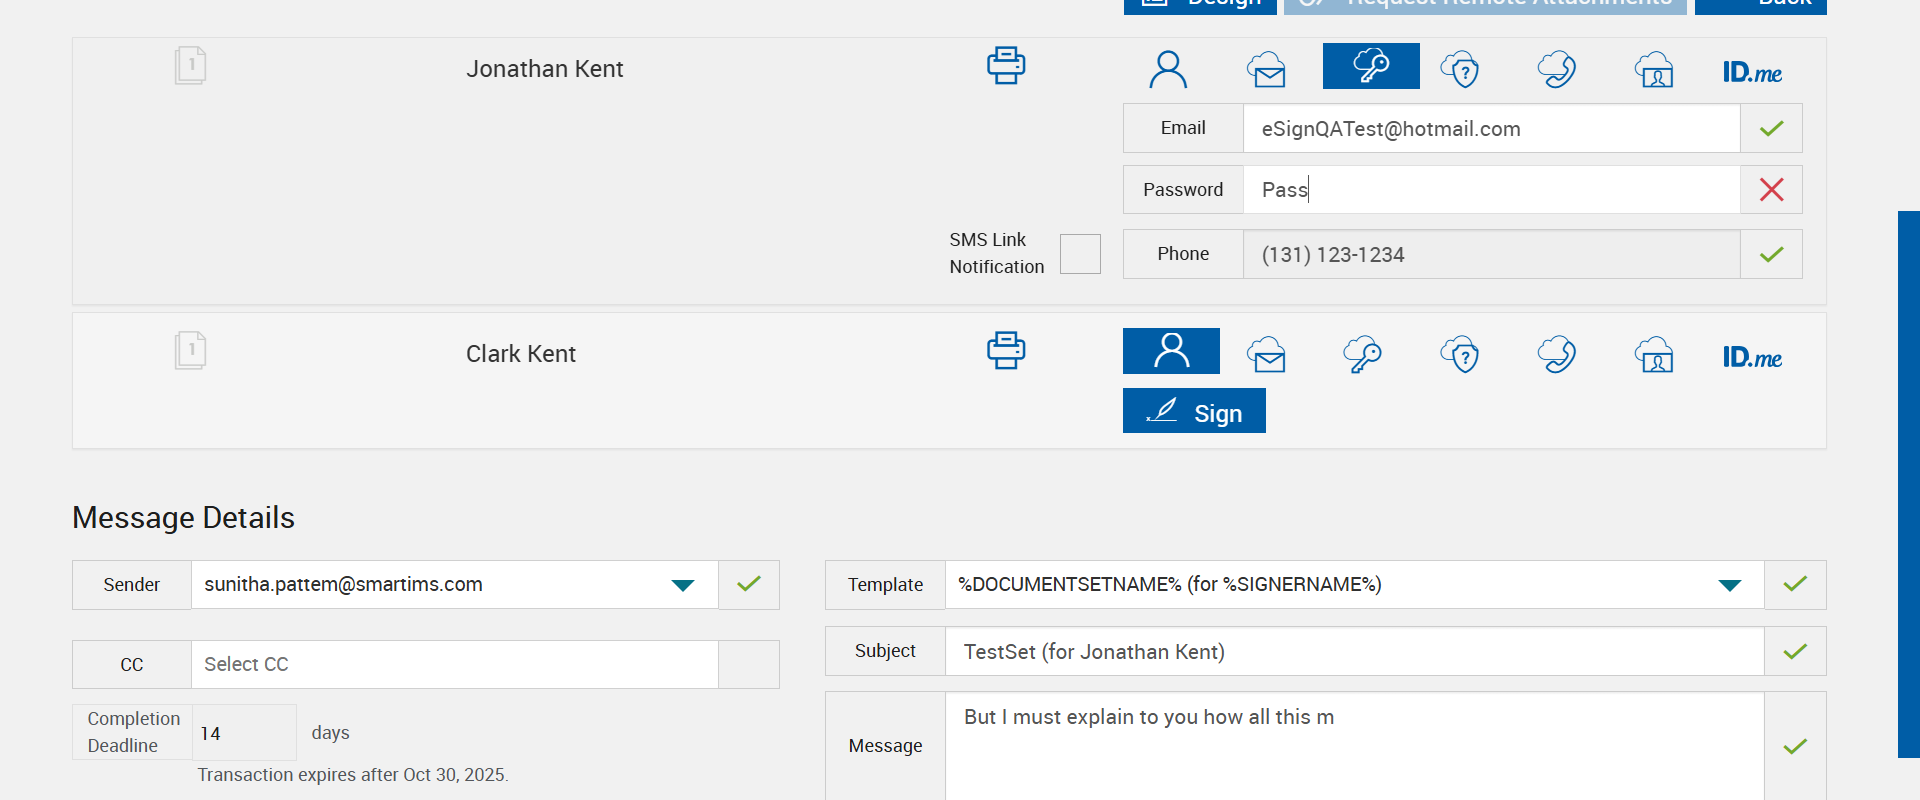1920x800 pixels.
Task: Choose ID.me verification for Jonathan Kent
Action: 1752,72
